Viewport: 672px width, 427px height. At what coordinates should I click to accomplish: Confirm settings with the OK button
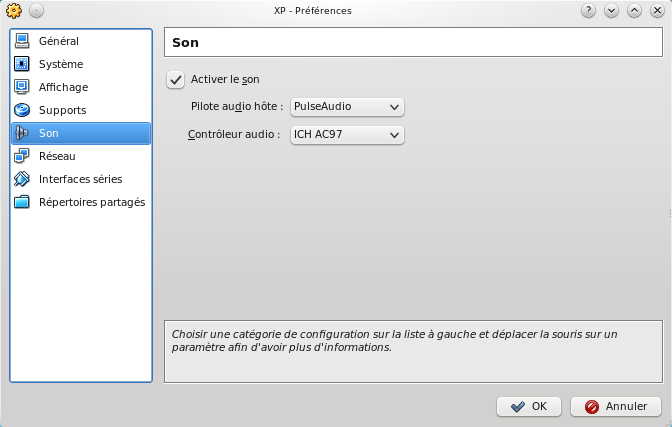point(528,407)
